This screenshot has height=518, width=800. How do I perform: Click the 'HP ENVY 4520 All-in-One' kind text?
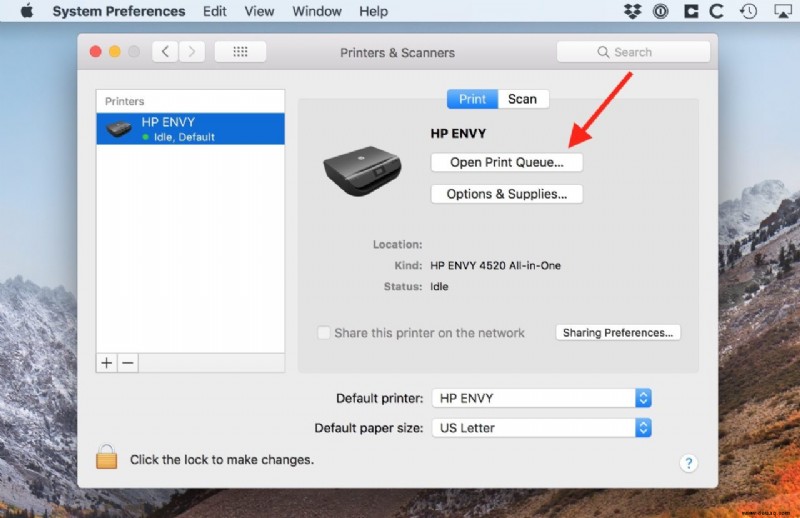tap(495, 265)
